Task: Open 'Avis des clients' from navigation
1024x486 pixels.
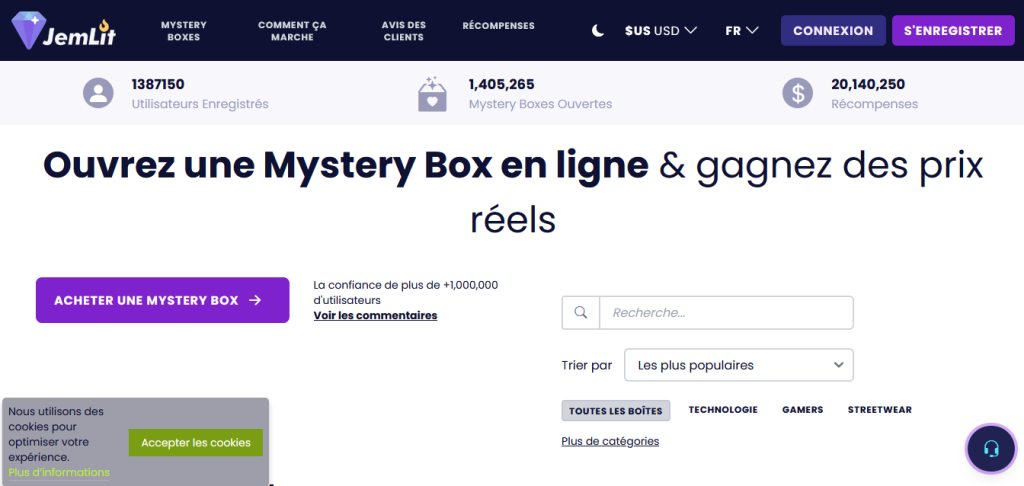Action: pos(403,31)
